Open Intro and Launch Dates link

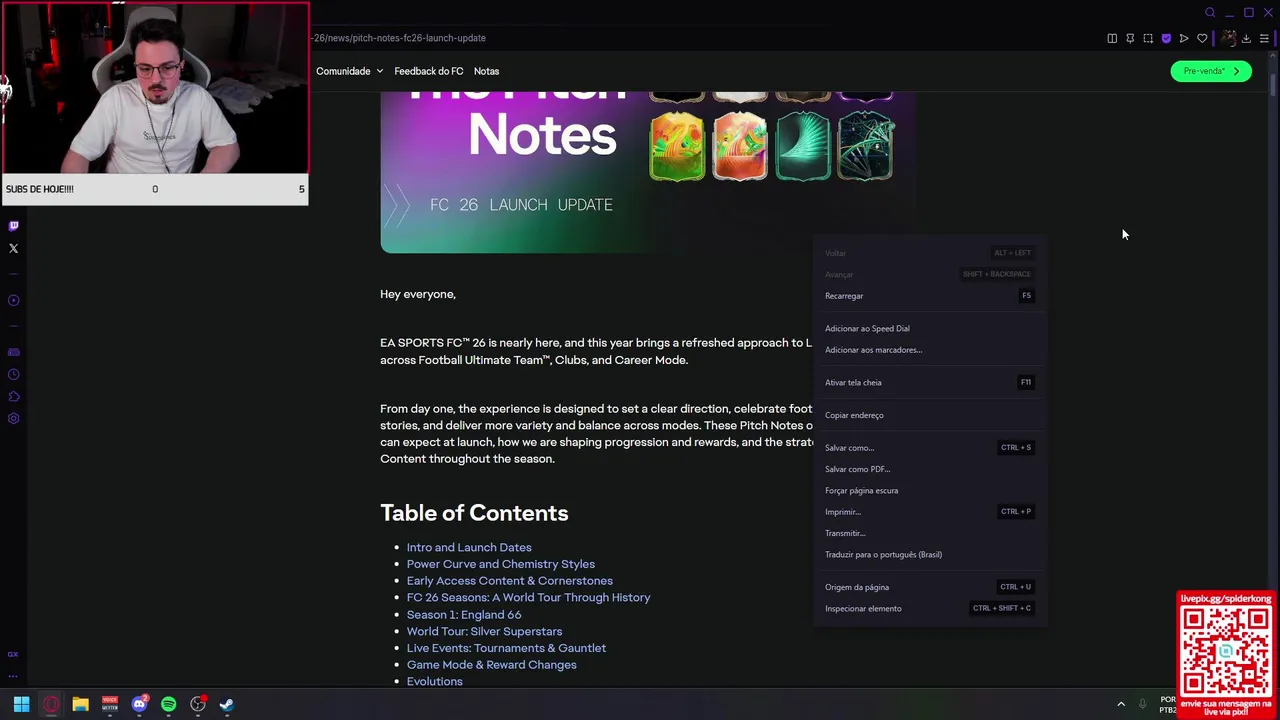469,547
